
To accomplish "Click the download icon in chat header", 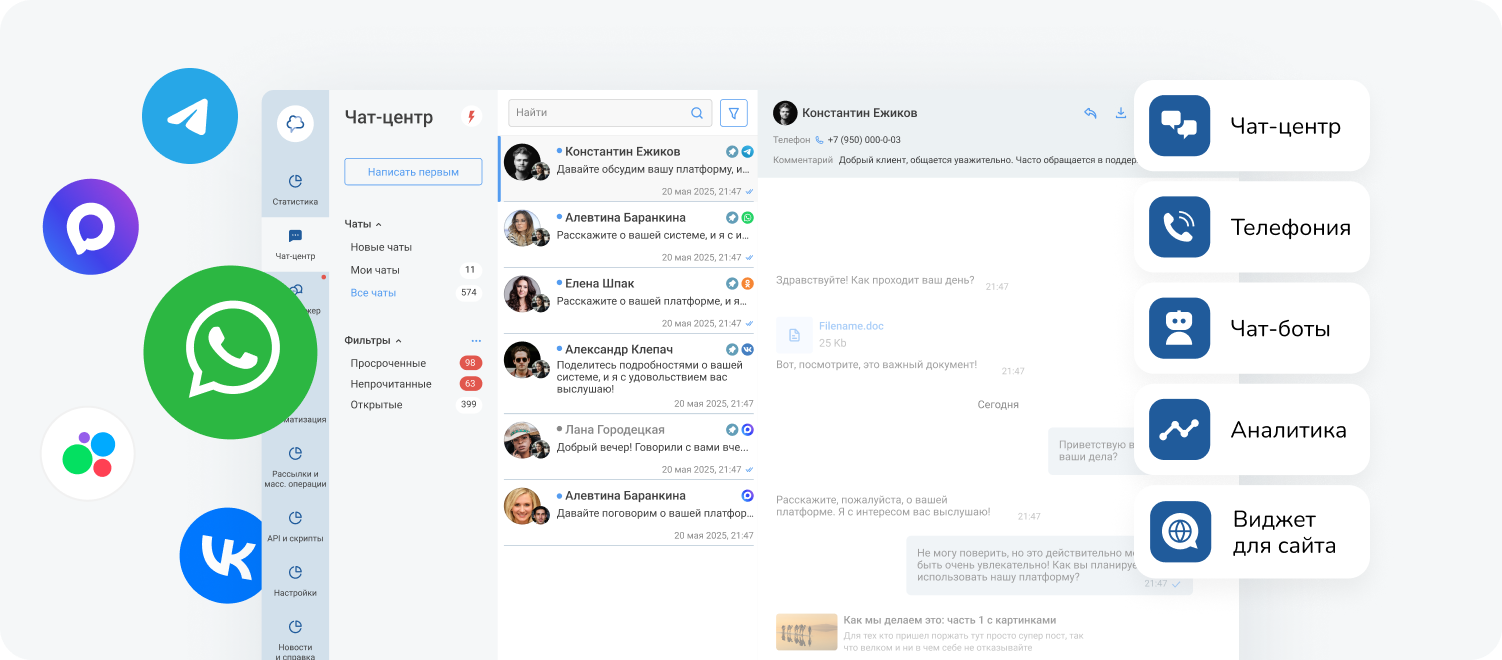I will tap(1121, 113).
